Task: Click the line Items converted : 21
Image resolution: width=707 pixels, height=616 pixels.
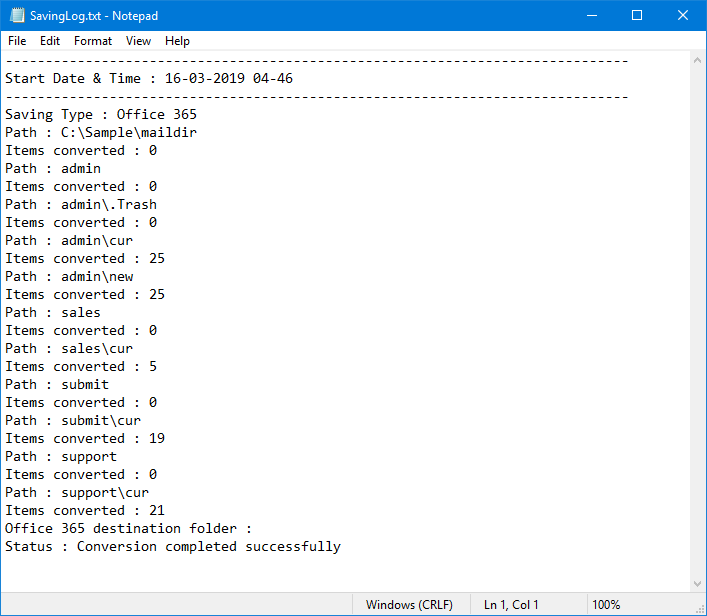Action: click(85, 511)
